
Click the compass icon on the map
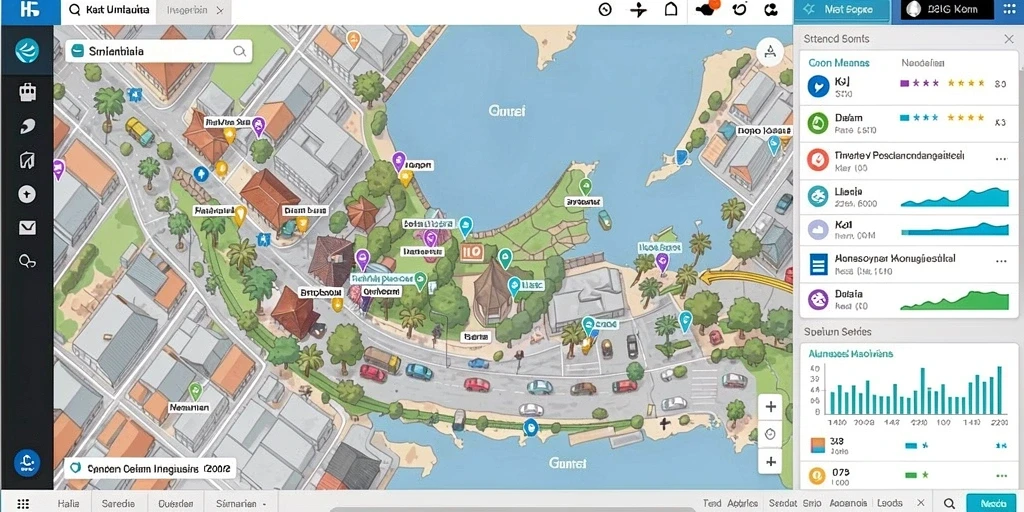(769, 52)
